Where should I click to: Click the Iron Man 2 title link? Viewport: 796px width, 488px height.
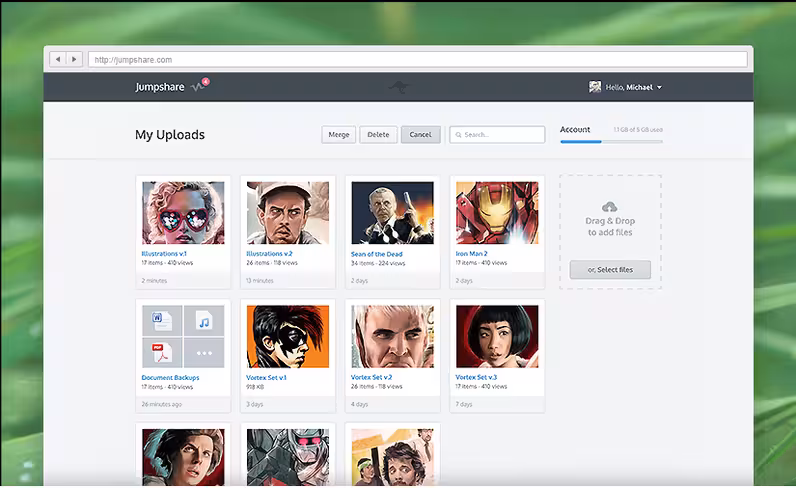tap(472, 253)
